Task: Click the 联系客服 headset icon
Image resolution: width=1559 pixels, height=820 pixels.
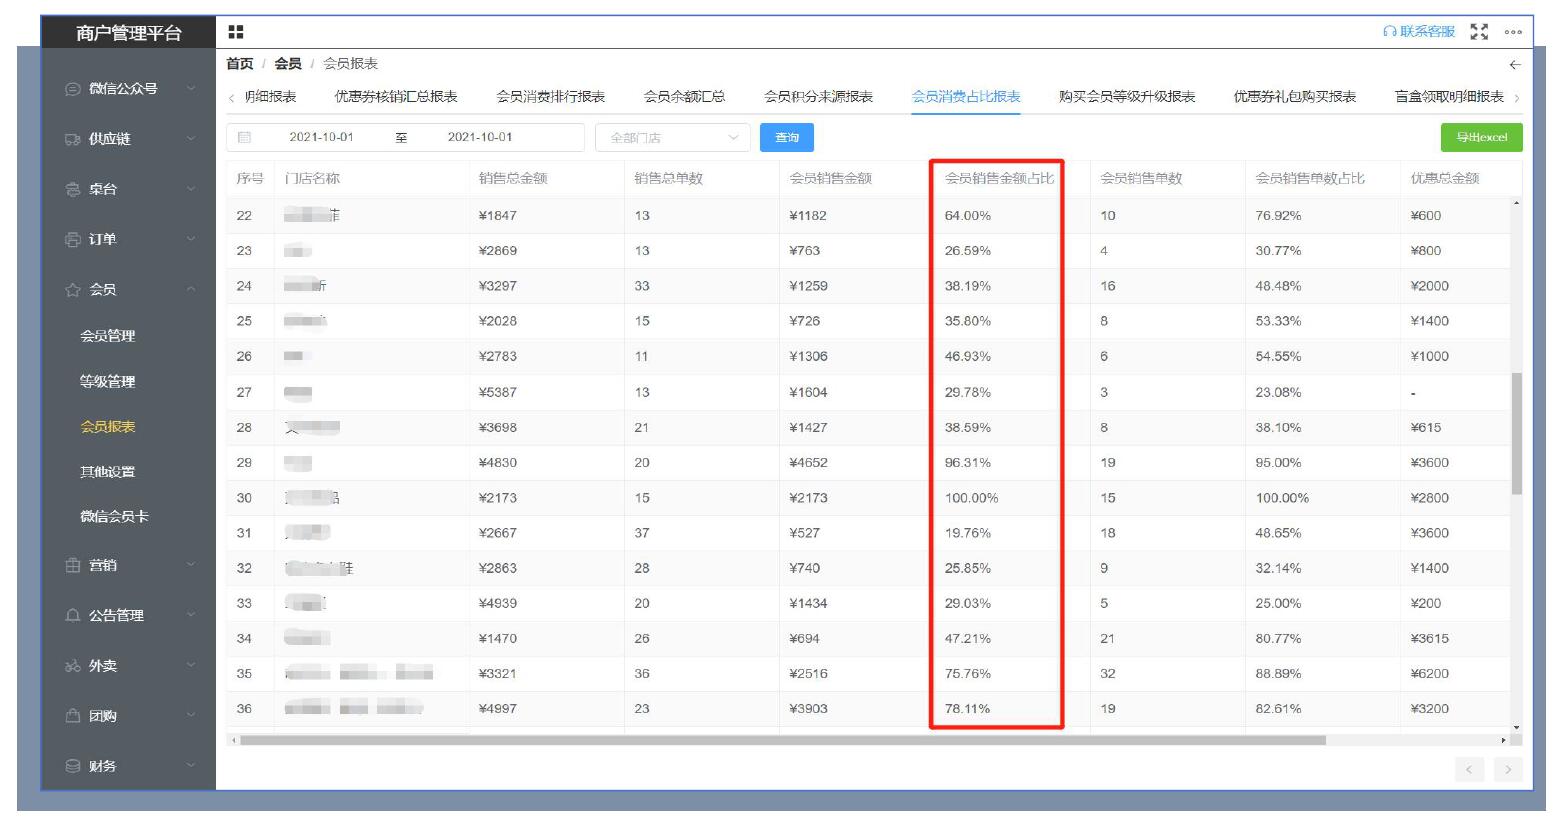Action: click(1389, 32)
